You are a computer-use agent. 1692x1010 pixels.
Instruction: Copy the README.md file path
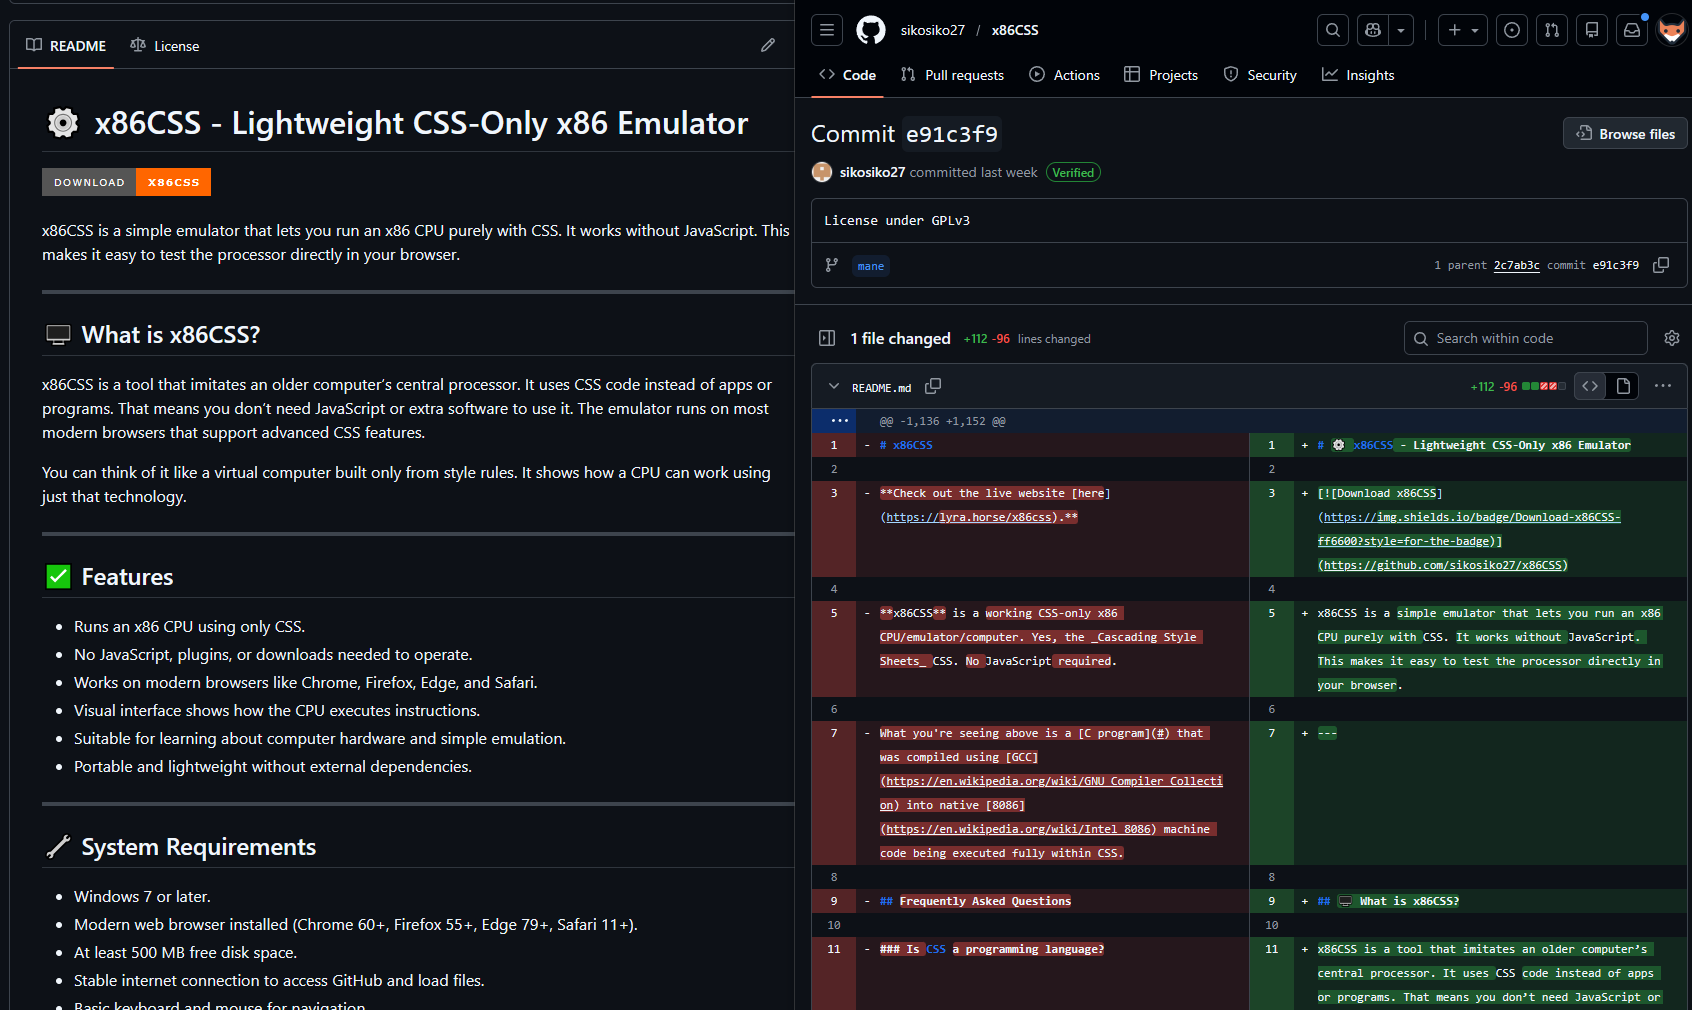pos(933,386)
